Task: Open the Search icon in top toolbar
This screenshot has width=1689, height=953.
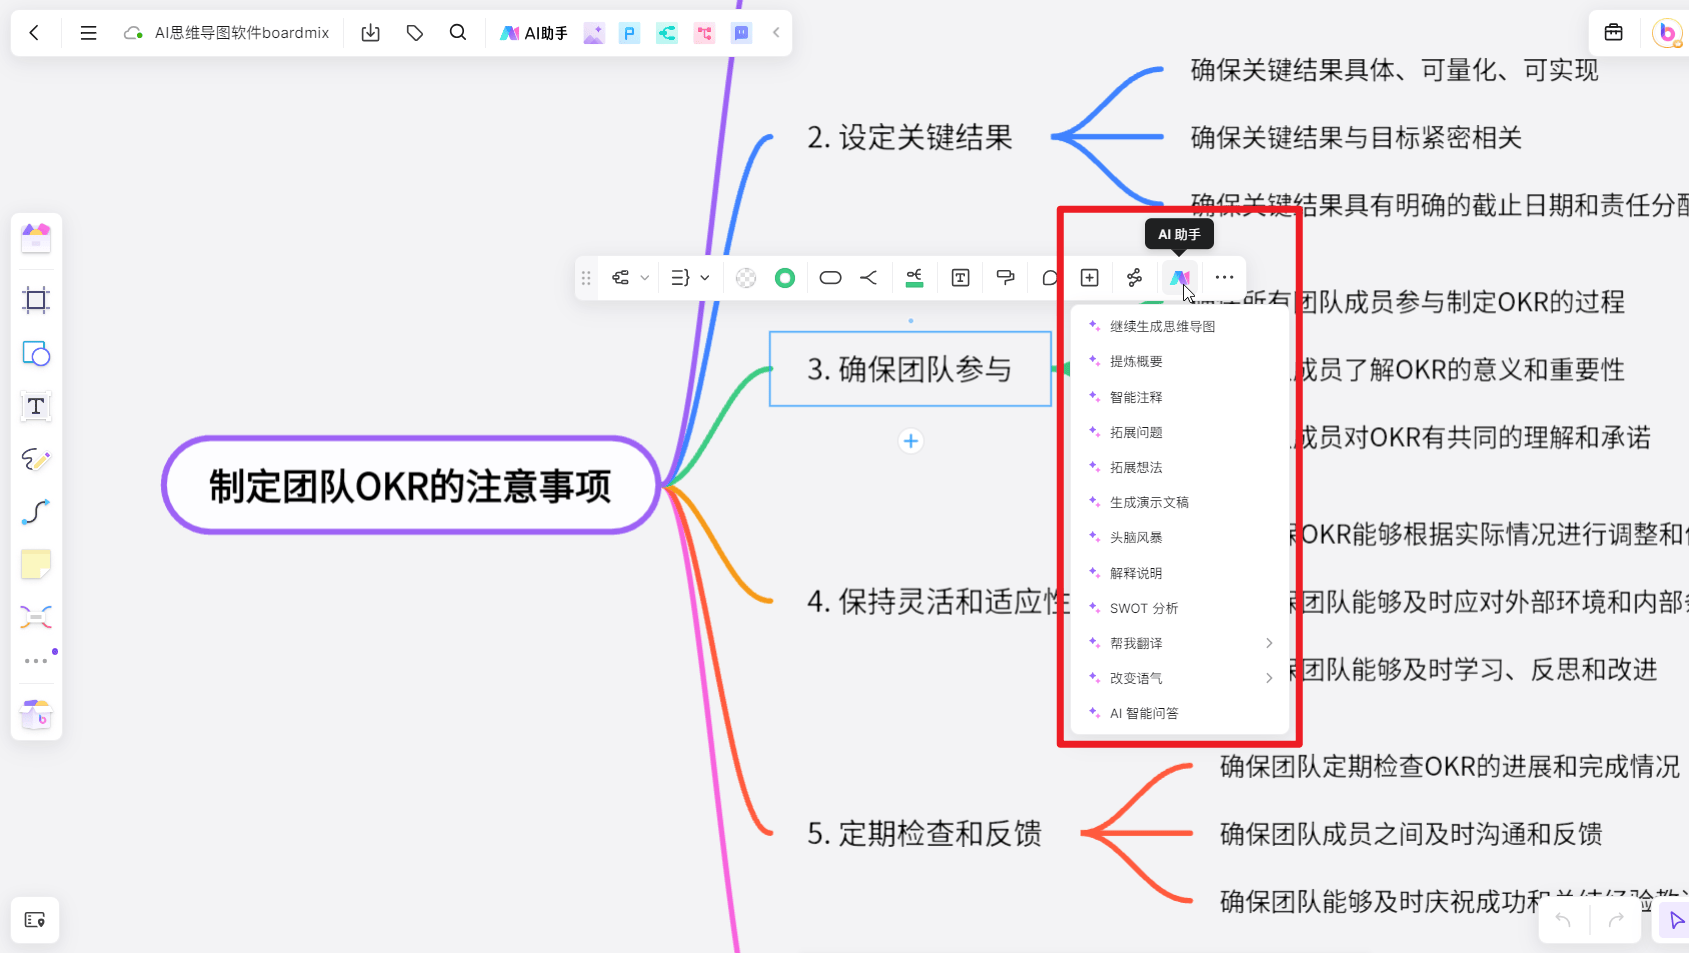Action: 458,33
